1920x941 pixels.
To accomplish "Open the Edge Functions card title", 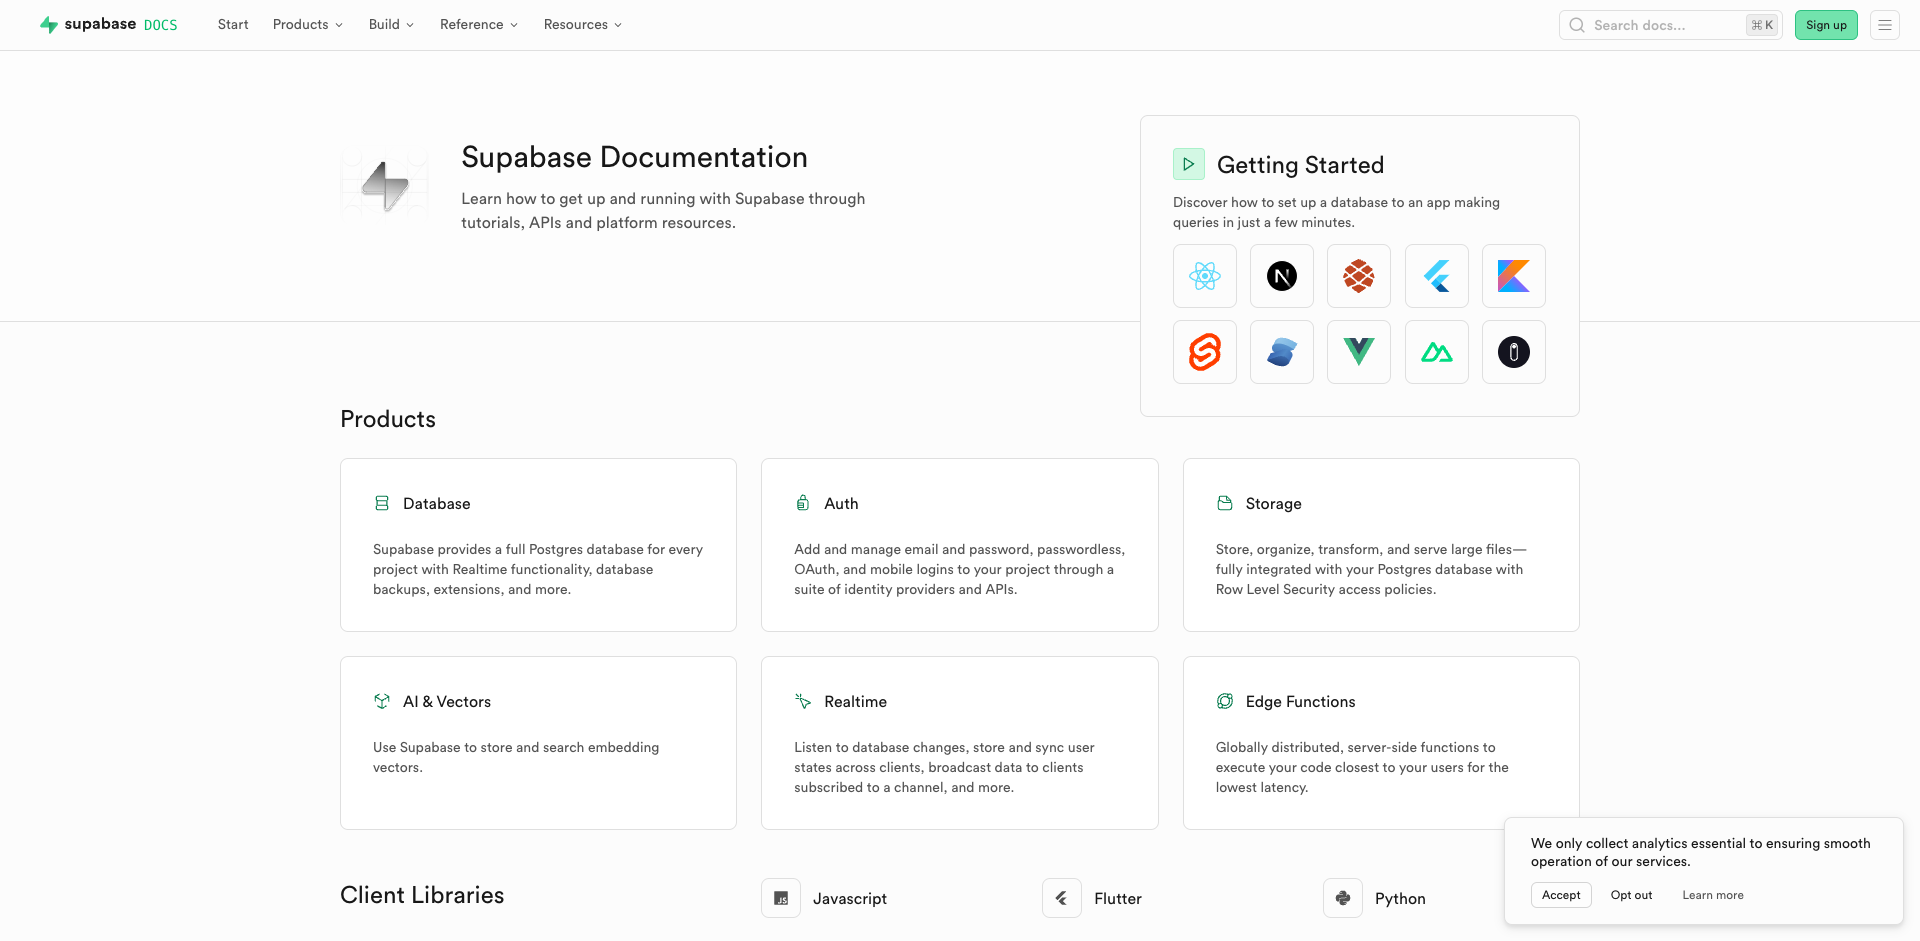I will [1300, 701].
